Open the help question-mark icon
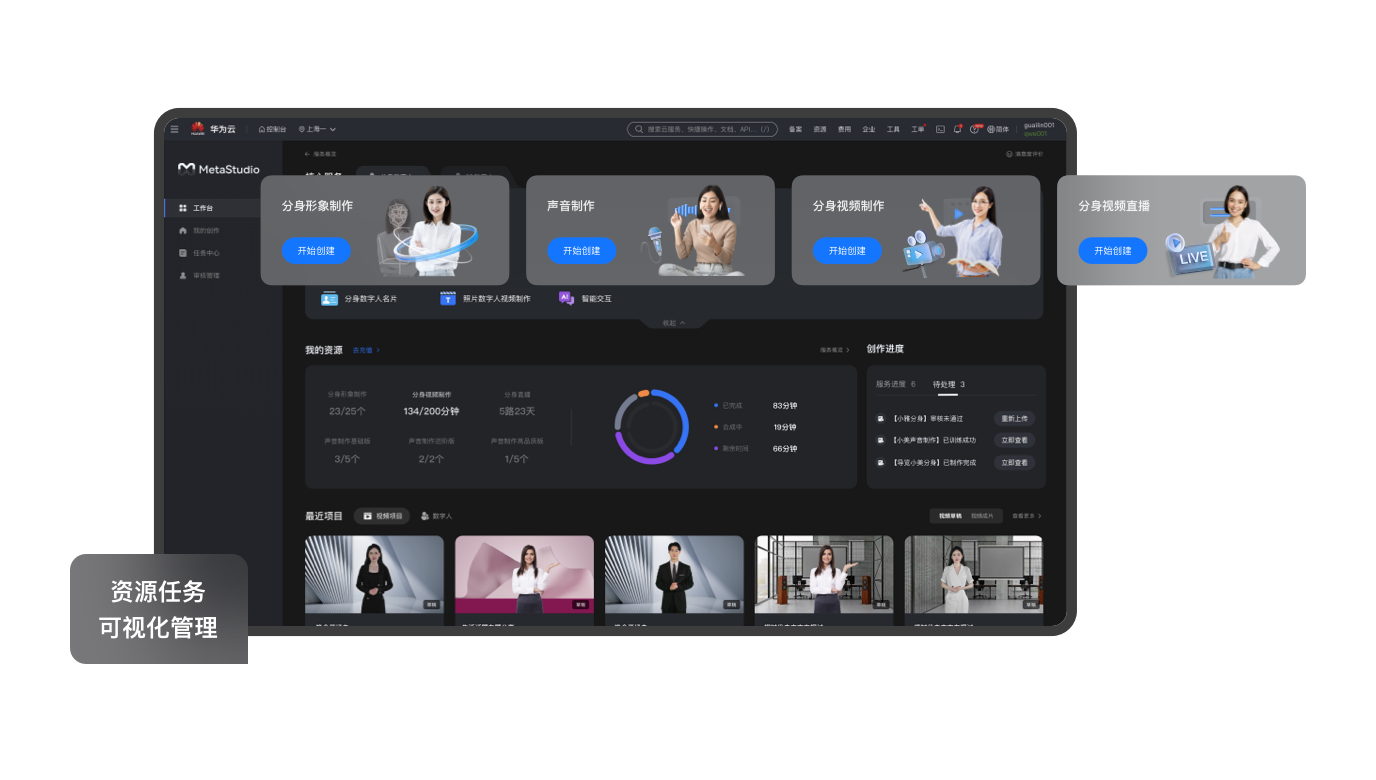 [974, 129]
